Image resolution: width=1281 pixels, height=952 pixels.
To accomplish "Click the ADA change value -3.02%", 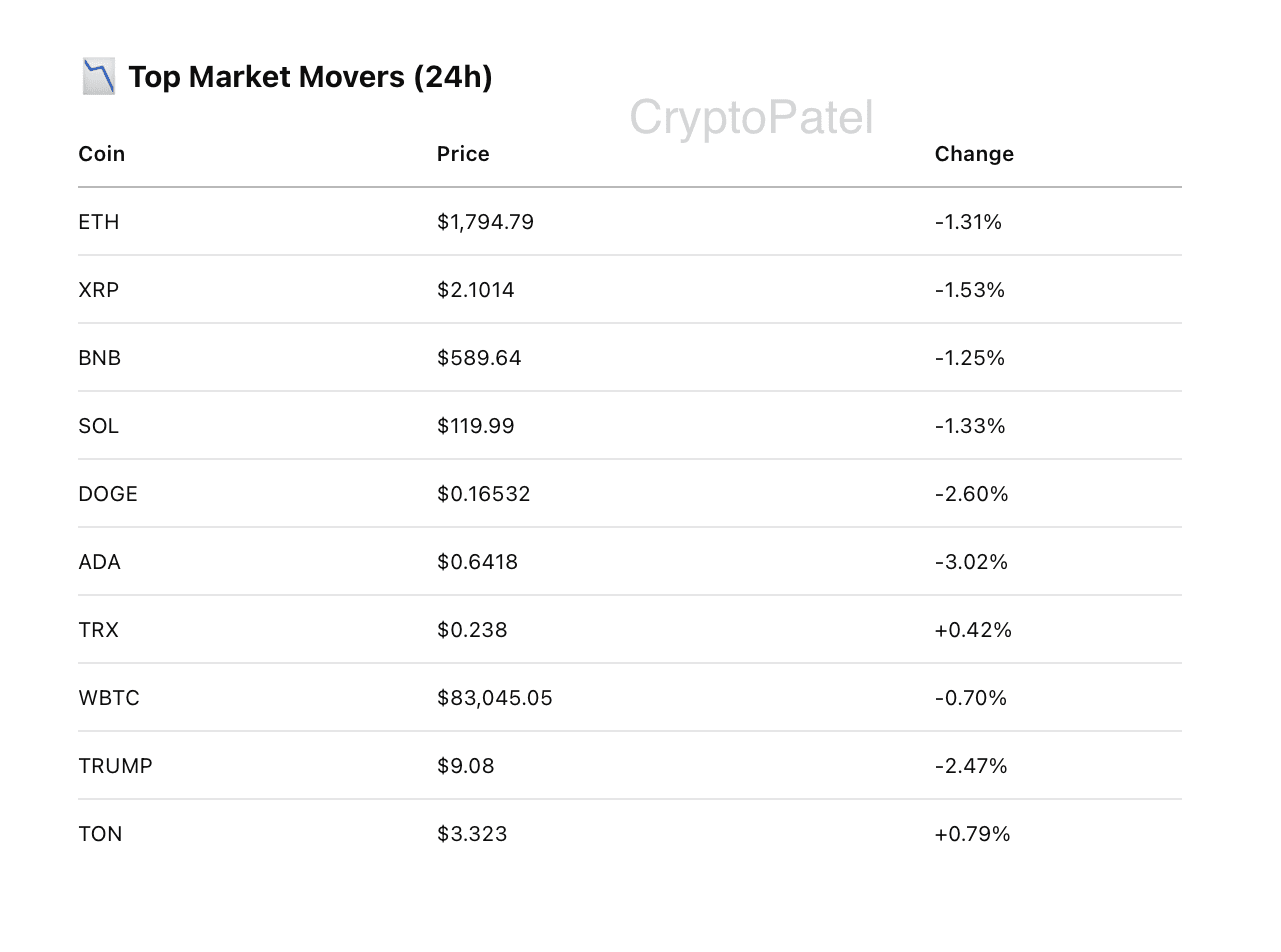I will tap(971, 562).
